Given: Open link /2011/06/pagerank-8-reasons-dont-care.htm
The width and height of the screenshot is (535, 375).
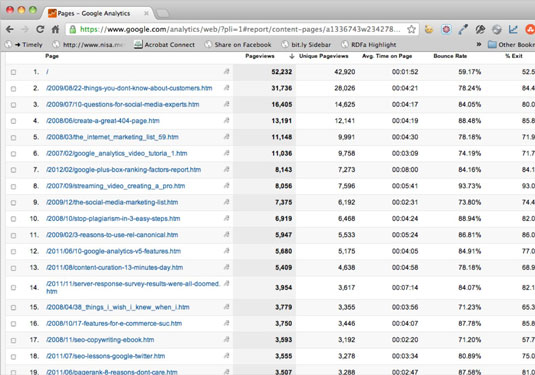Looking at the screenshot, I should (x=112, y=372).
